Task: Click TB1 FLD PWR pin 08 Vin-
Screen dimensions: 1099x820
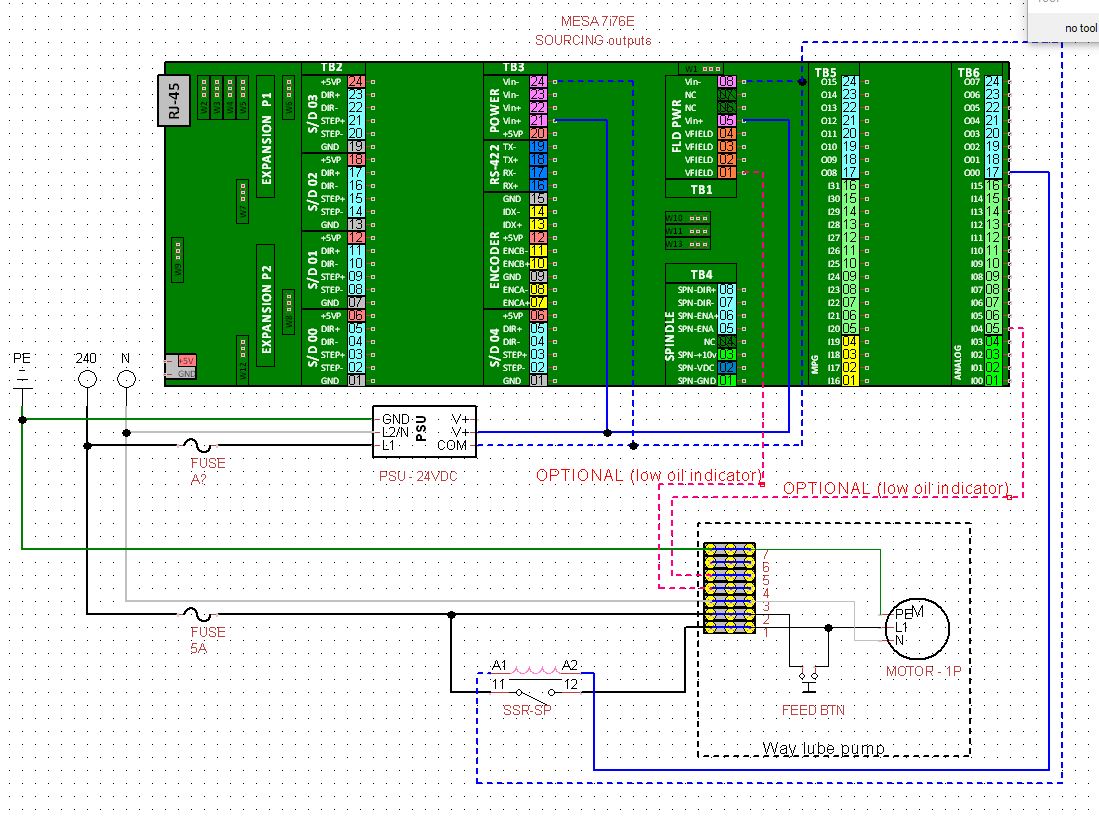Action: coord(727,82)
